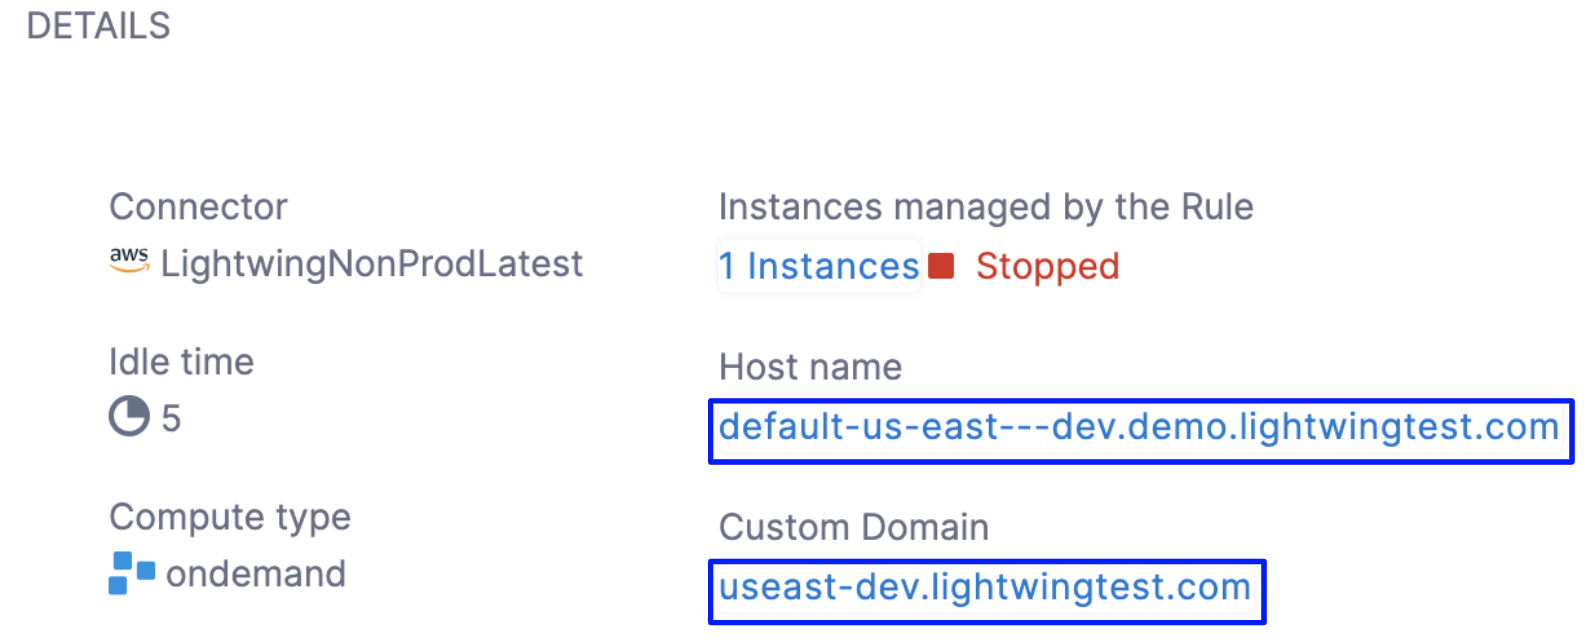The image size is (1596, 642).
Task: Click the blue ondemand compute type icon
Action: point(131,573)
